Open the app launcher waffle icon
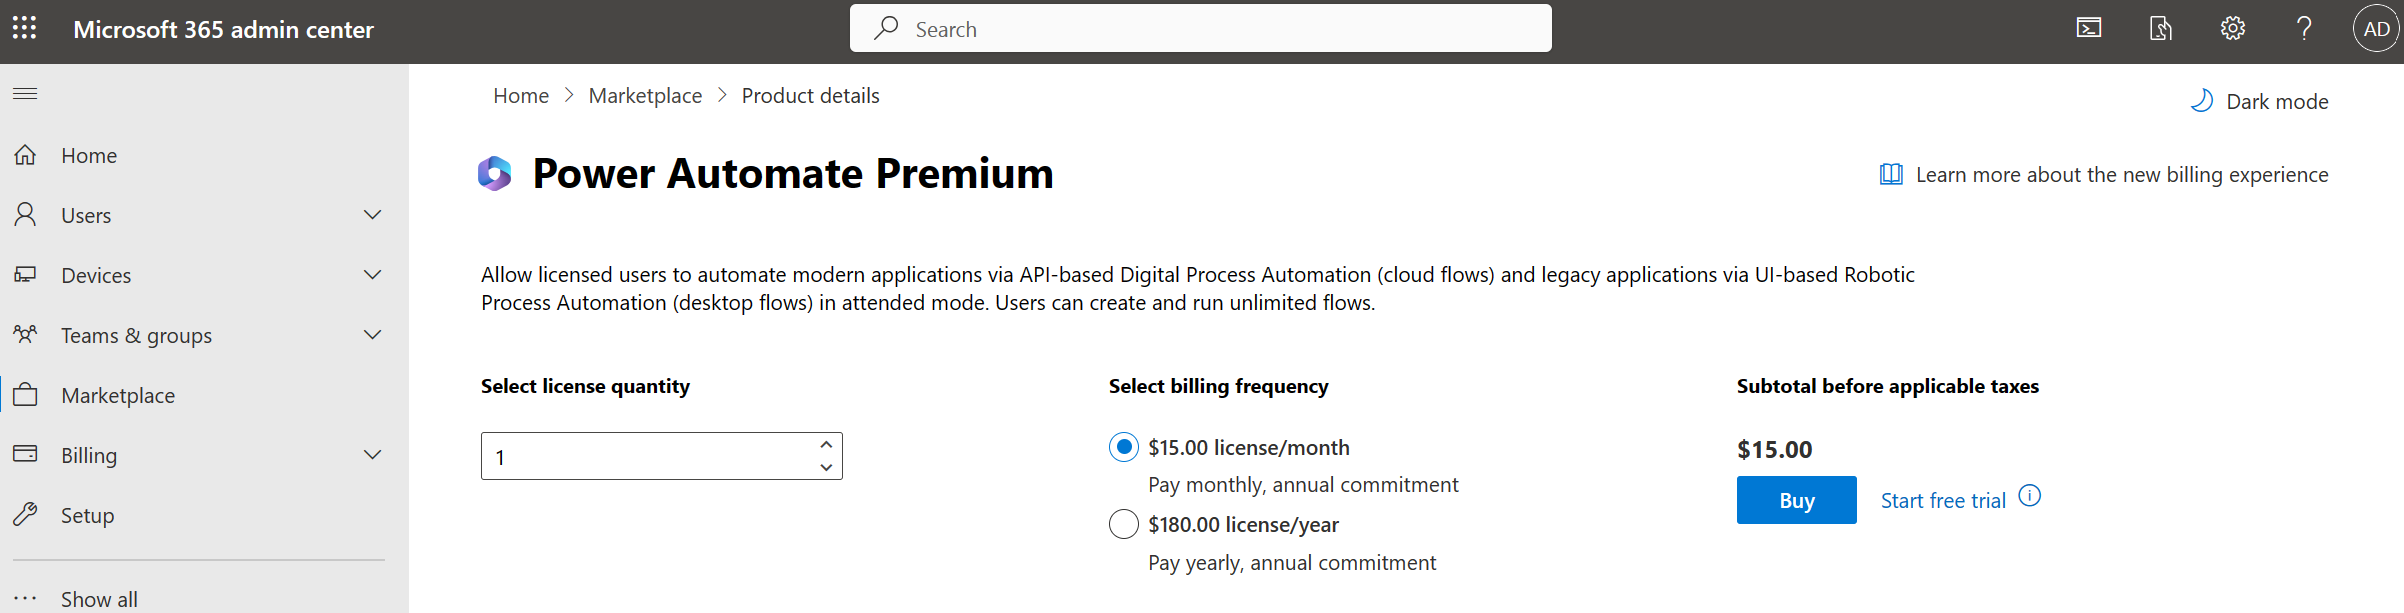The image size is (2404, 613). click(25, 28)
